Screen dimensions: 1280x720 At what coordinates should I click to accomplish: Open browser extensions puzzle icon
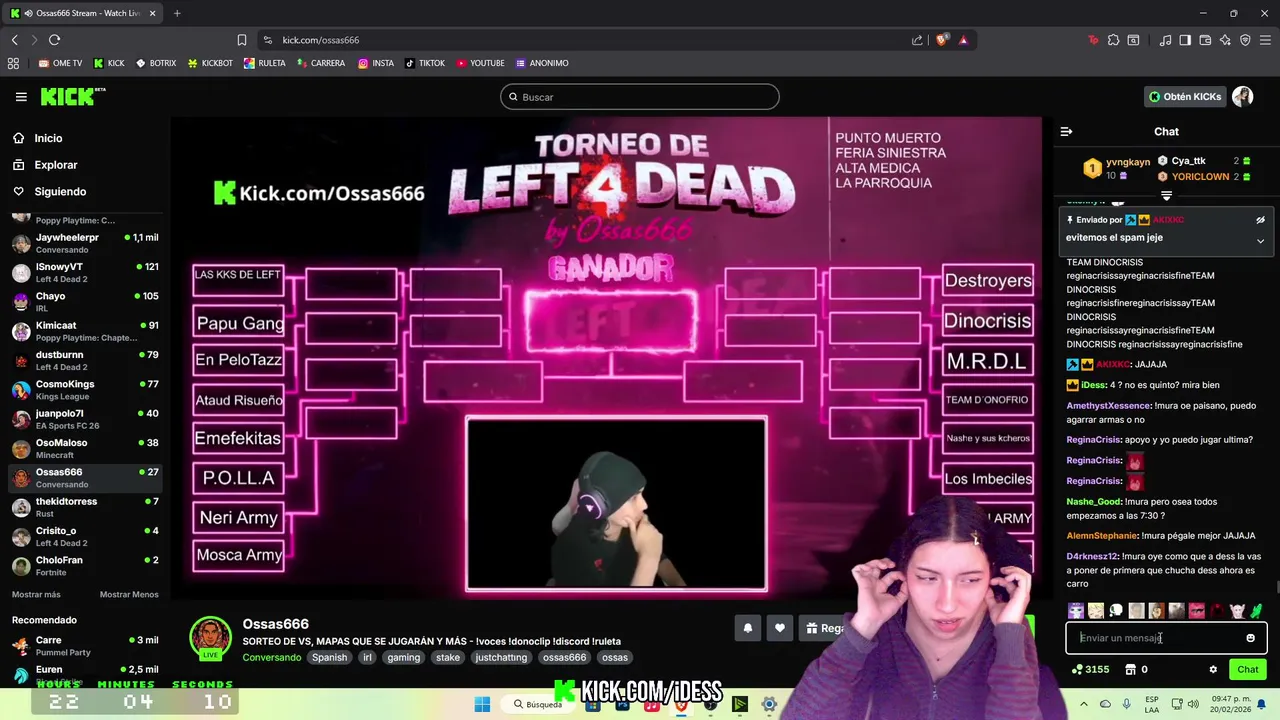click(1113, 40)
